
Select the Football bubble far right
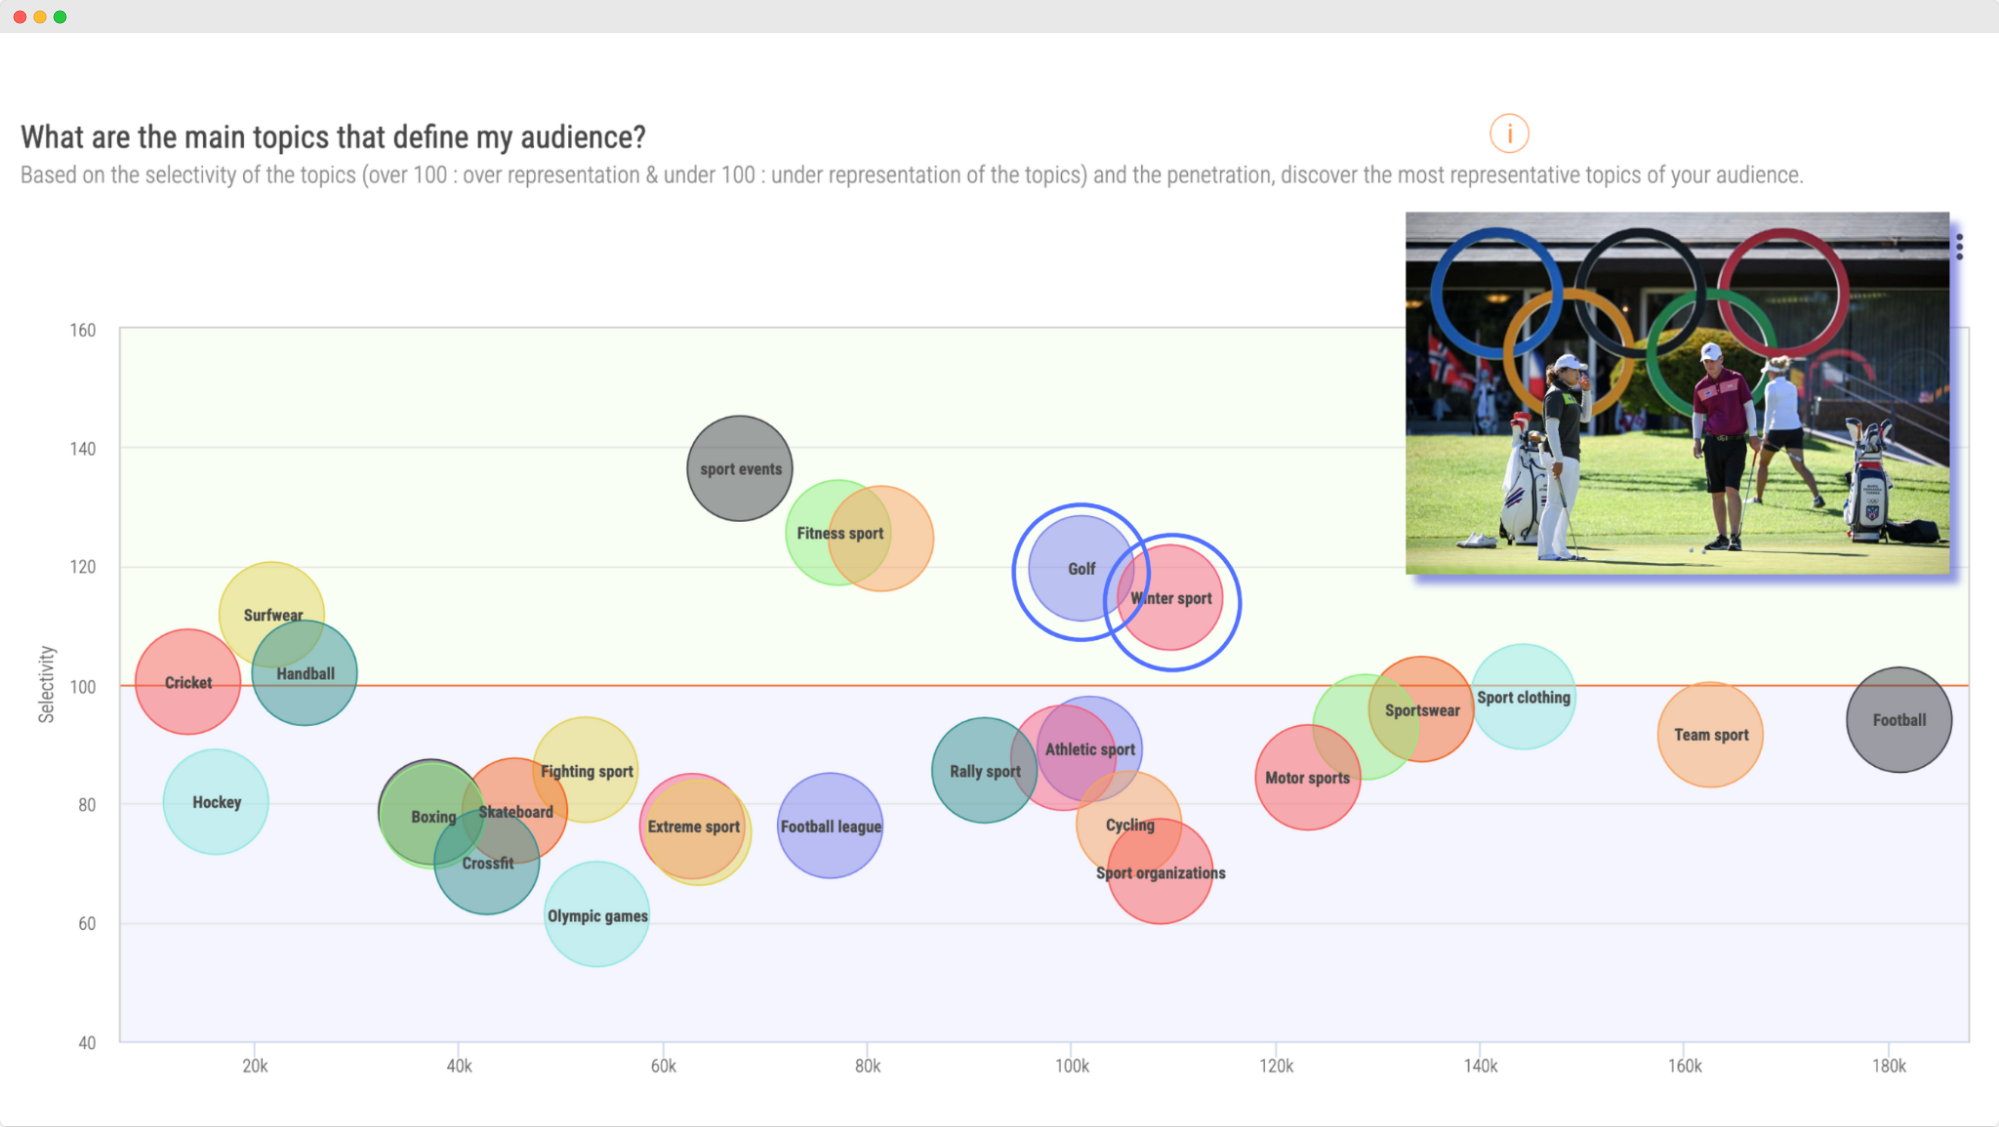(1900, 721)
